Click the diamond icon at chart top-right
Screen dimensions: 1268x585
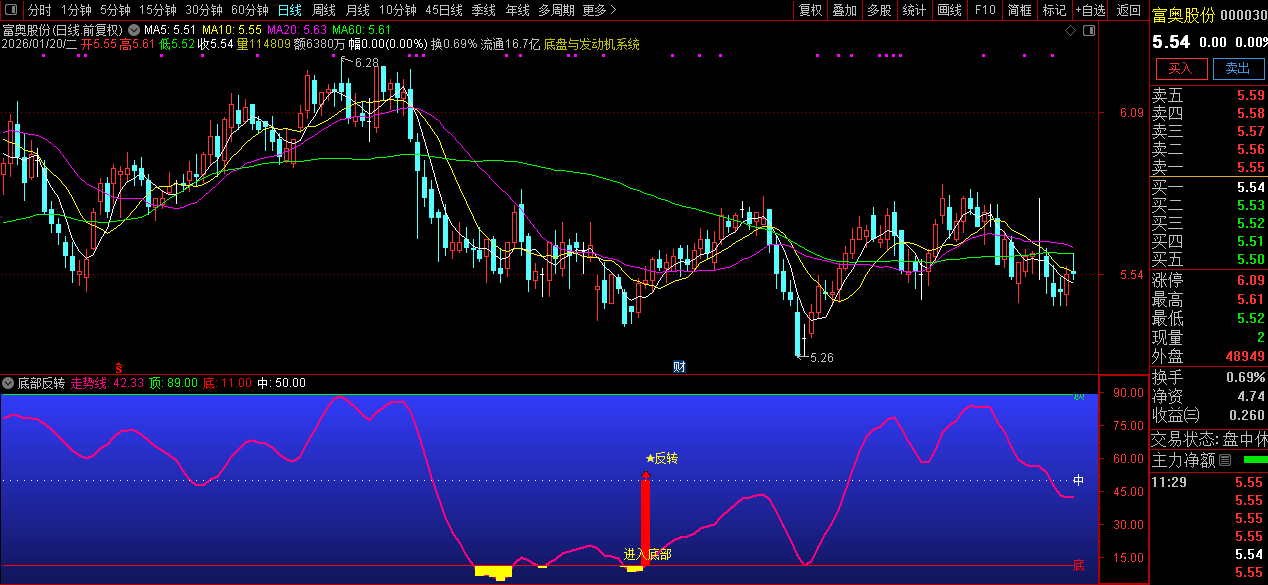(x=1070, y=30)
